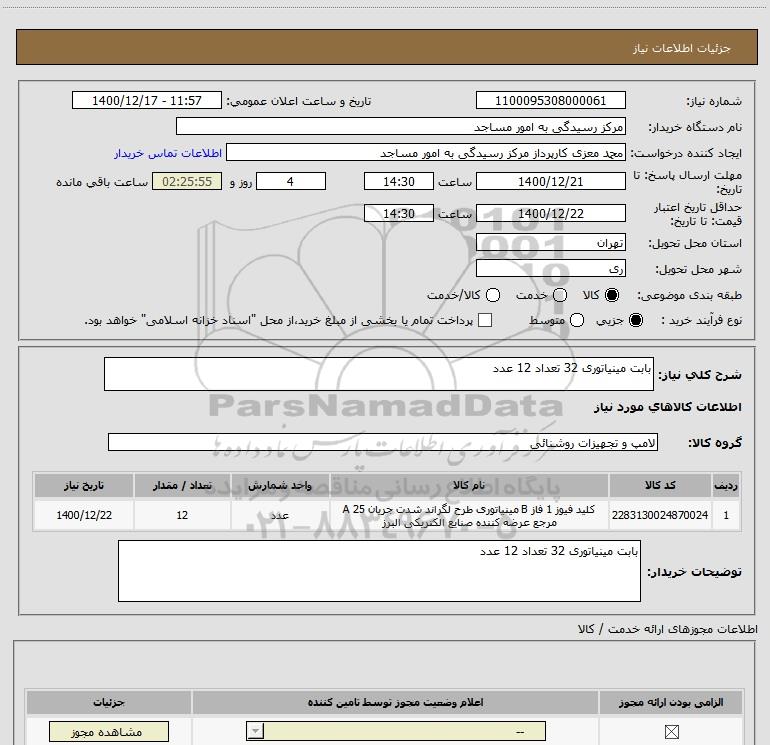The height and width of the screenshot is (745, 770).
Task: Click the delivery province field تهران
Action: tap(550, 243)
